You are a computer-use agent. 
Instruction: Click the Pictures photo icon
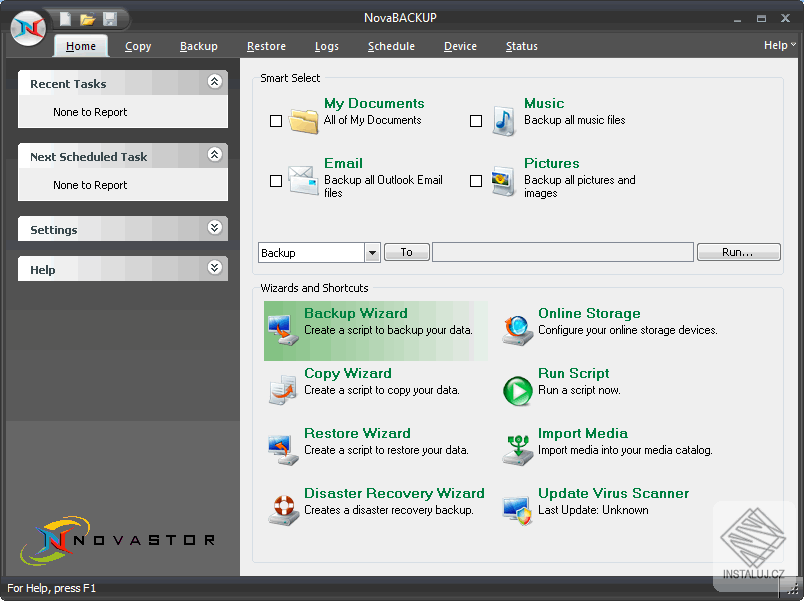503,181
